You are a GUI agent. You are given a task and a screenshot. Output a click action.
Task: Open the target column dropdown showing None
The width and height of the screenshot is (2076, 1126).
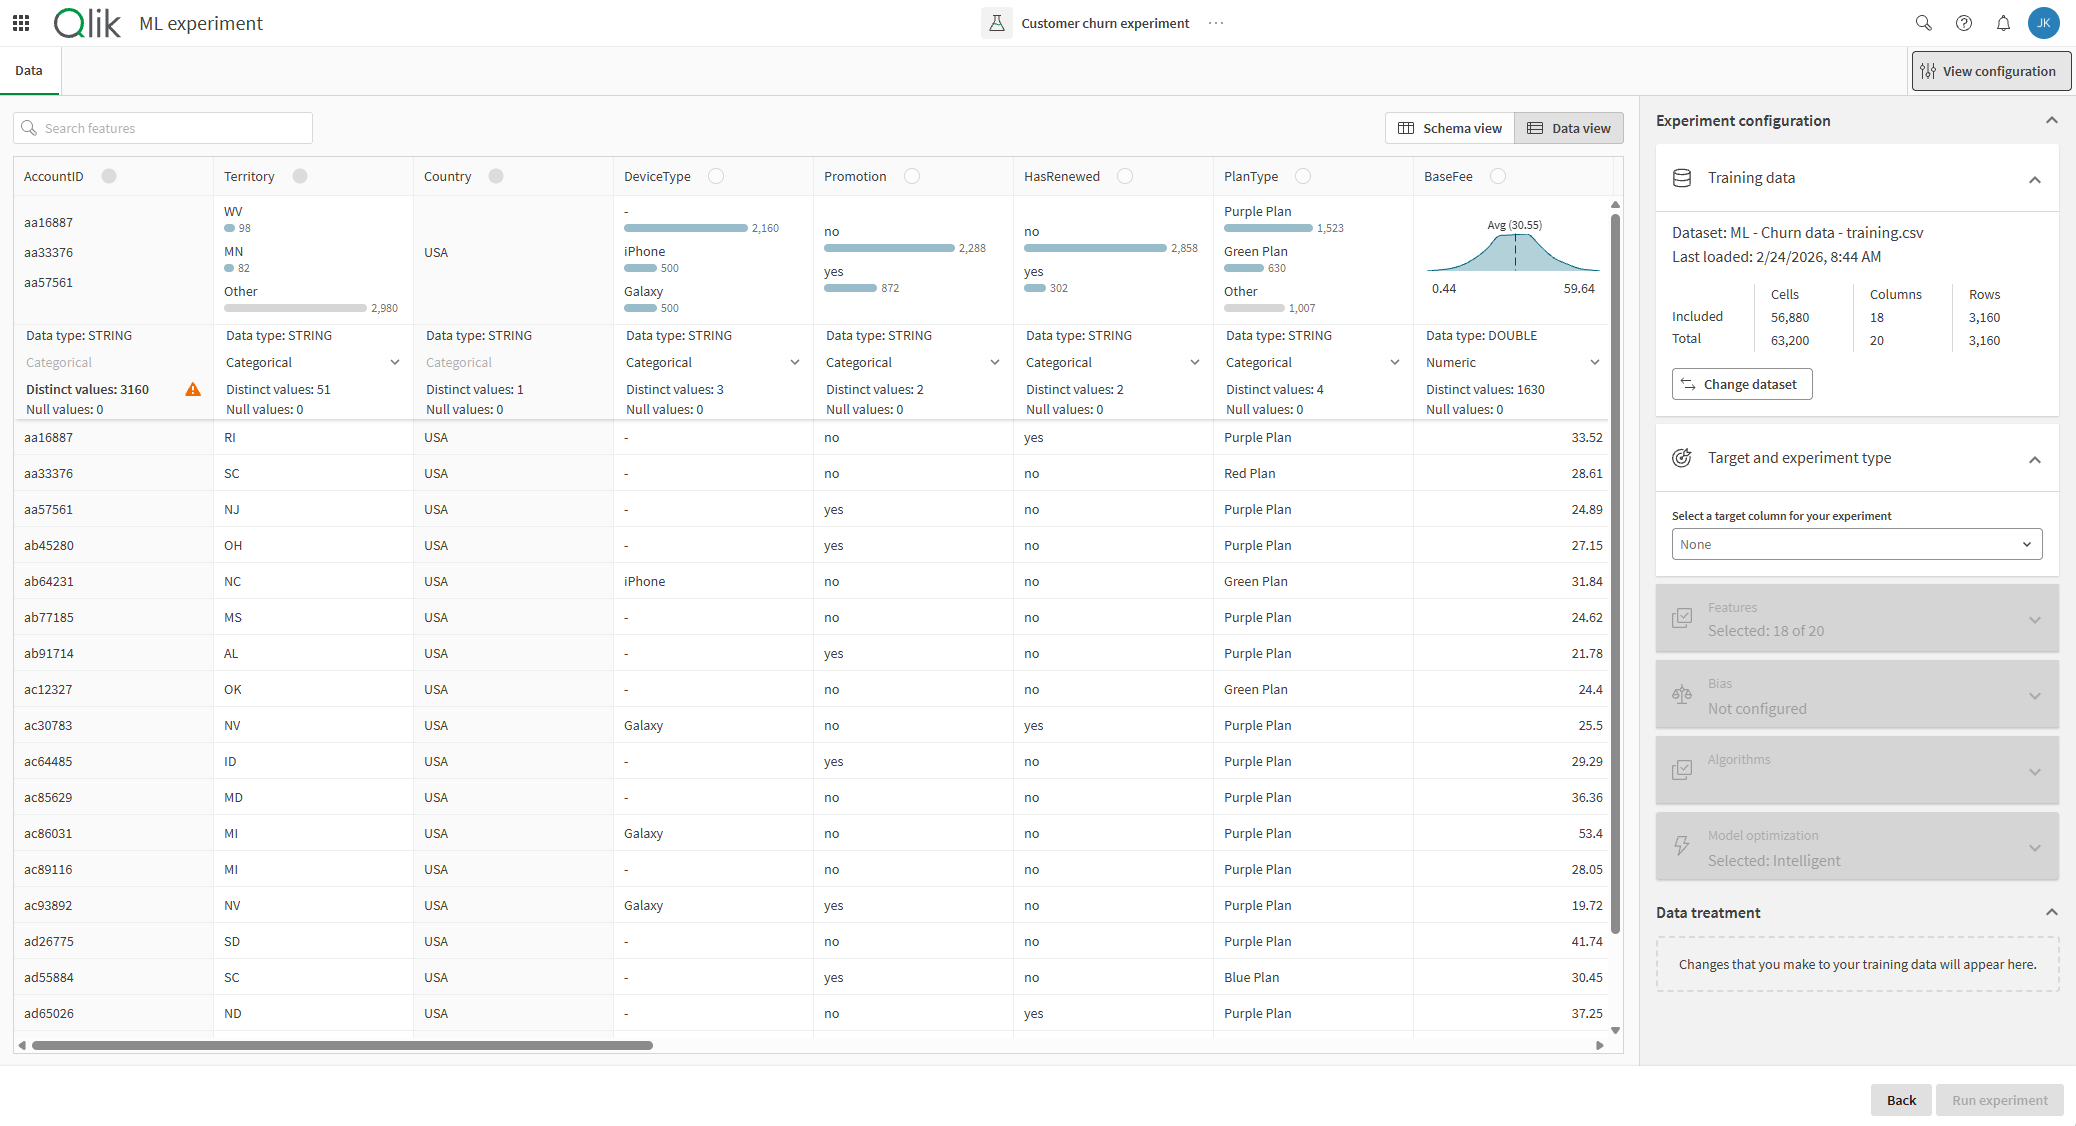(1856, 543)
